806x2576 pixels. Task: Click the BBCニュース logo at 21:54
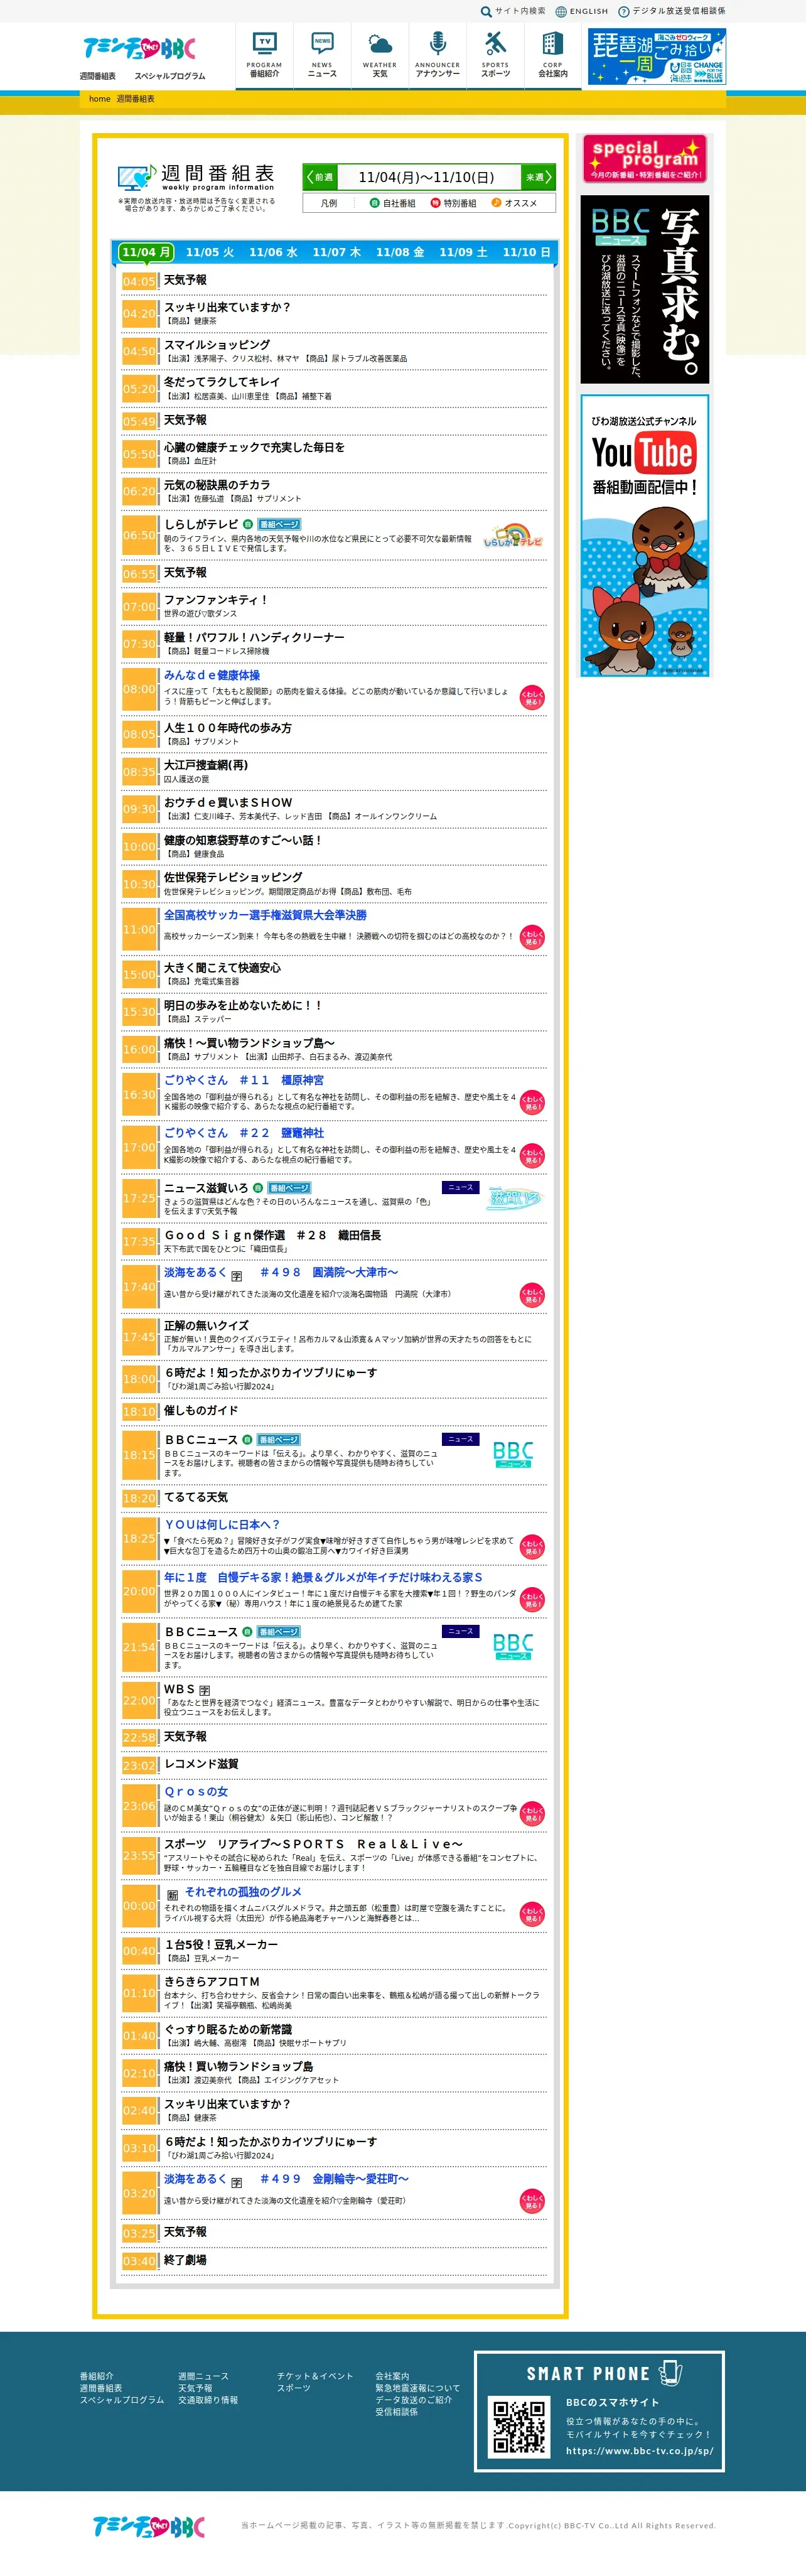[x=513, y=1646]
